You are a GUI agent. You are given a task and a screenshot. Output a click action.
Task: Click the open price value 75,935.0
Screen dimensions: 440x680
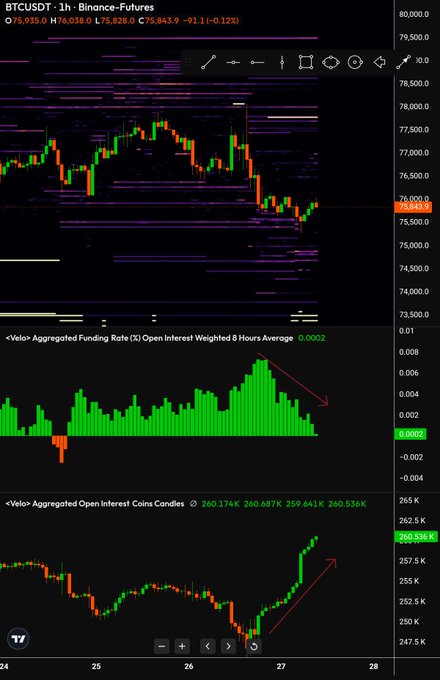29,20
